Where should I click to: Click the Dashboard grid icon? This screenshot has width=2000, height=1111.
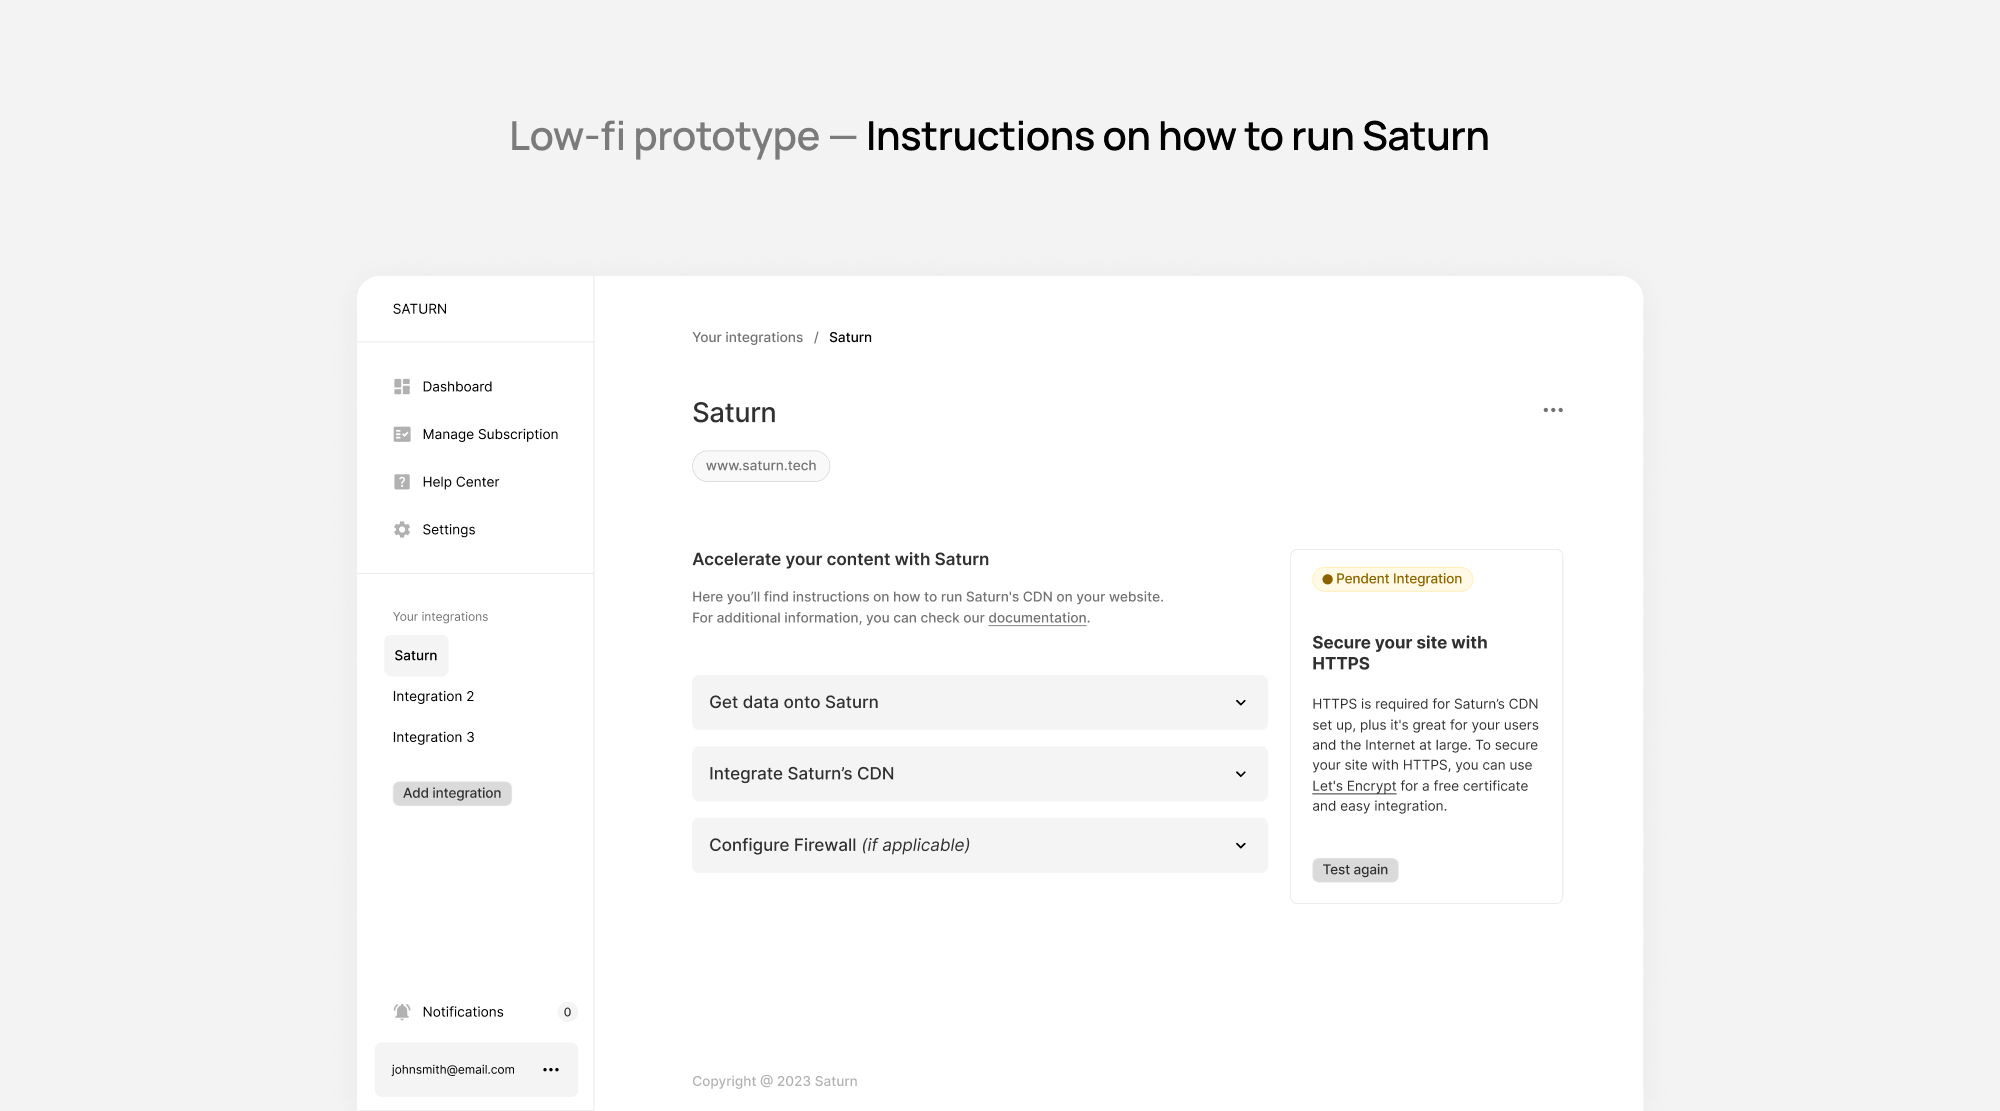tap(402, 387)
